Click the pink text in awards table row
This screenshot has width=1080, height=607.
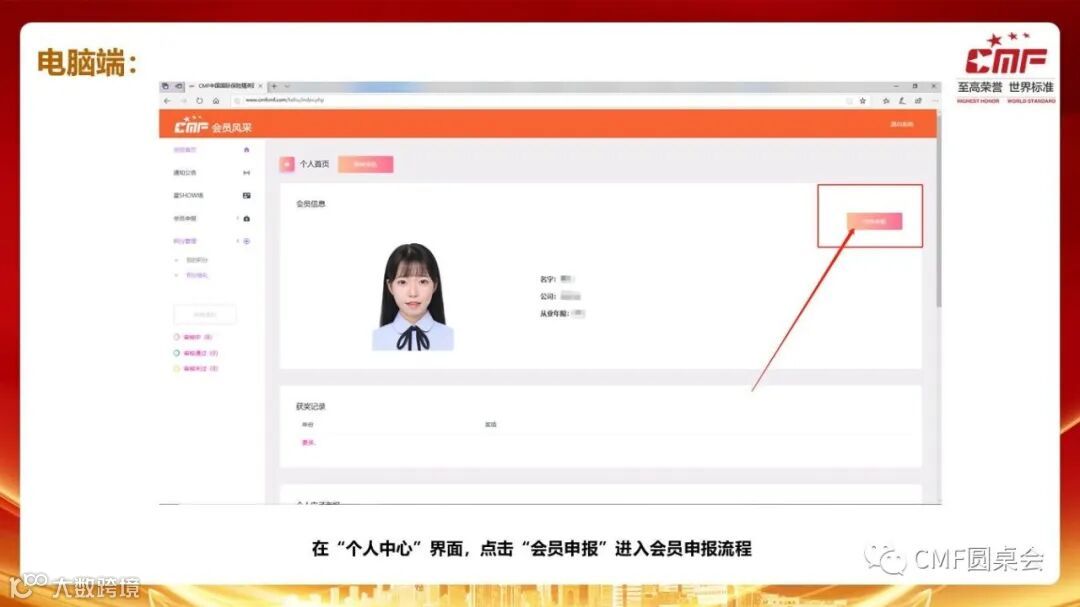point(308,442)
